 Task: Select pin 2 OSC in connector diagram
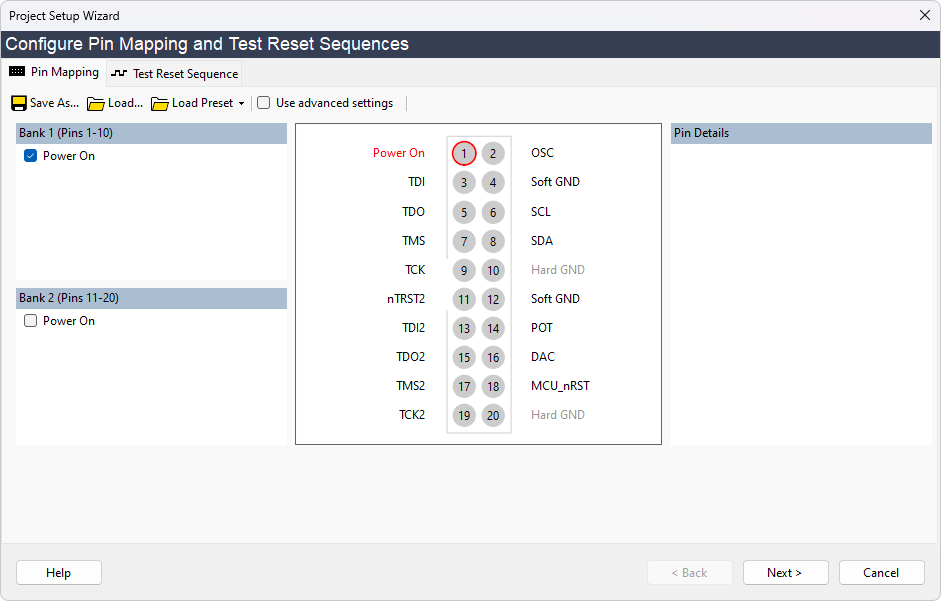pos(493,153)
